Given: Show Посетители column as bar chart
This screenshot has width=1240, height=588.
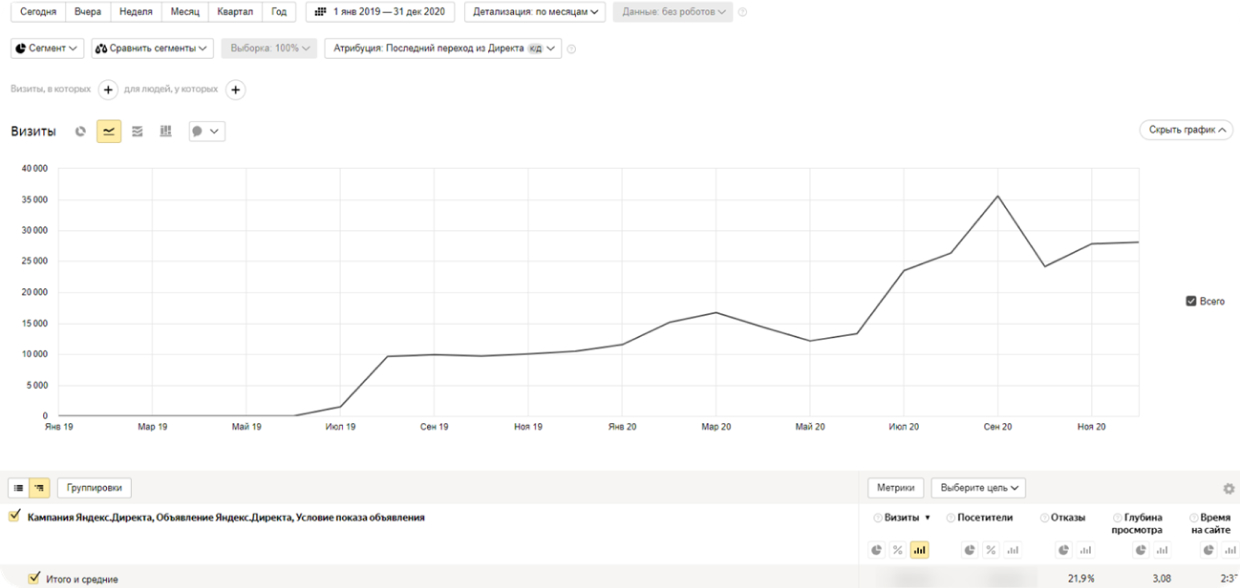Looking at the screenshot, I should [x=1012, y=550].
